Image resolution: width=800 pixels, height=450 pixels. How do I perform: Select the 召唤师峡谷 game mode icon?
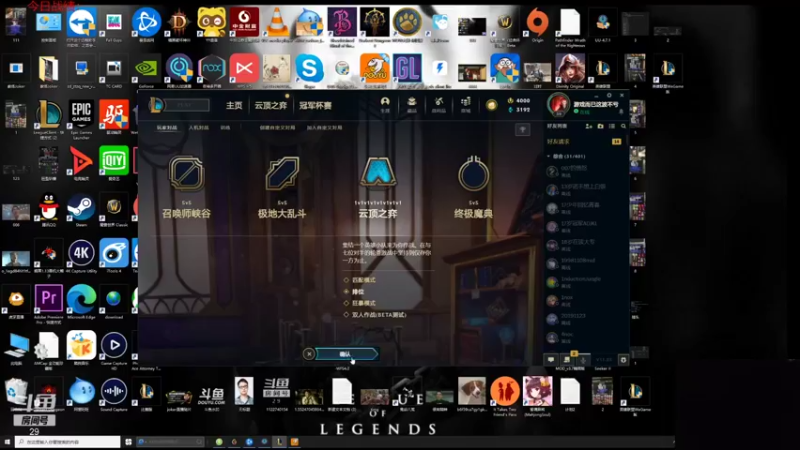pyautogui.click(x=187, y=173)
